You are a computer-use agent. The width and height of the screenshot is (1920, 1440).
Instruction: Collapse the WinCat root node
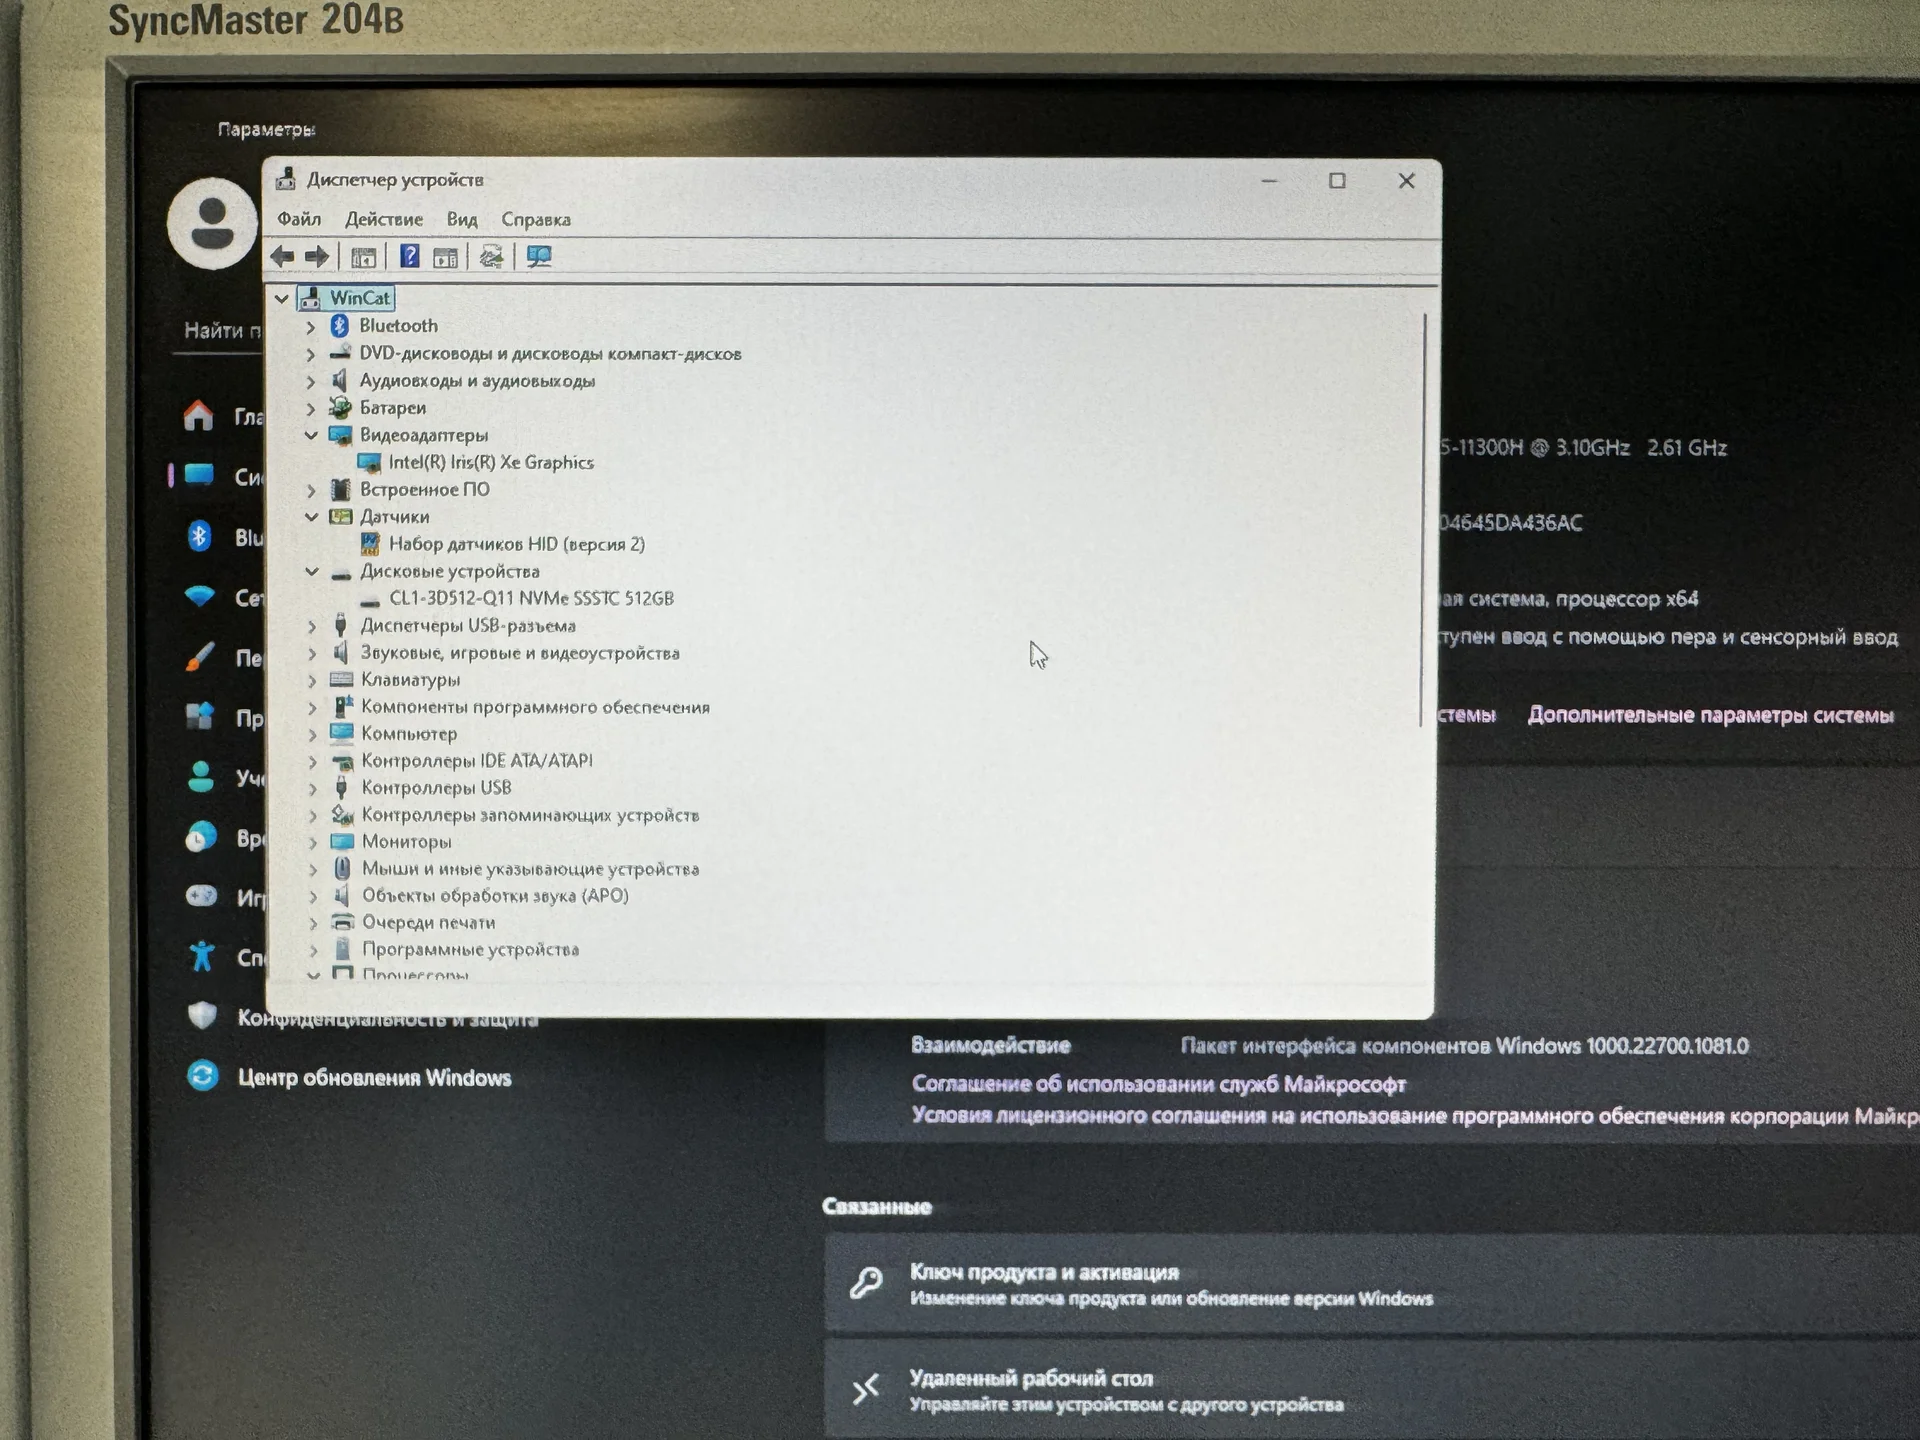(282, 298)
